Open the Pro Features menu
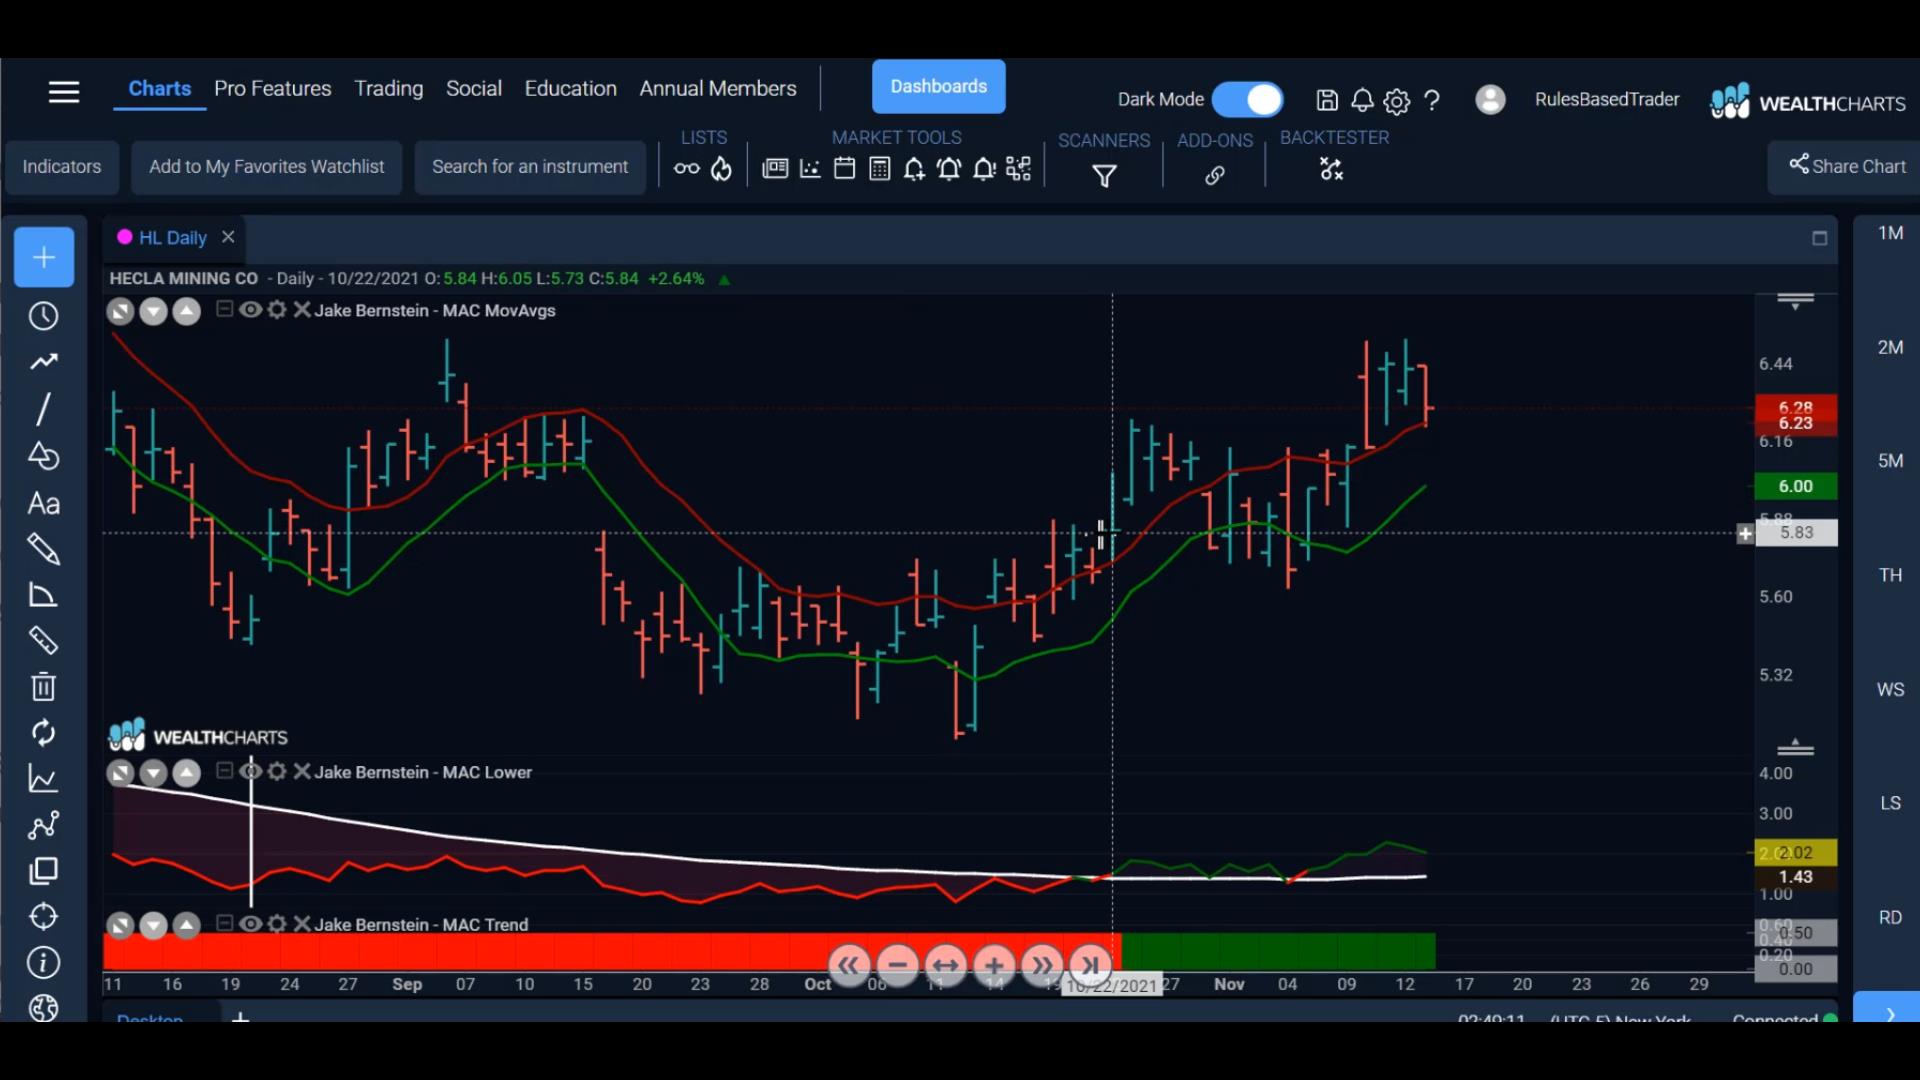 click(273, 88)
